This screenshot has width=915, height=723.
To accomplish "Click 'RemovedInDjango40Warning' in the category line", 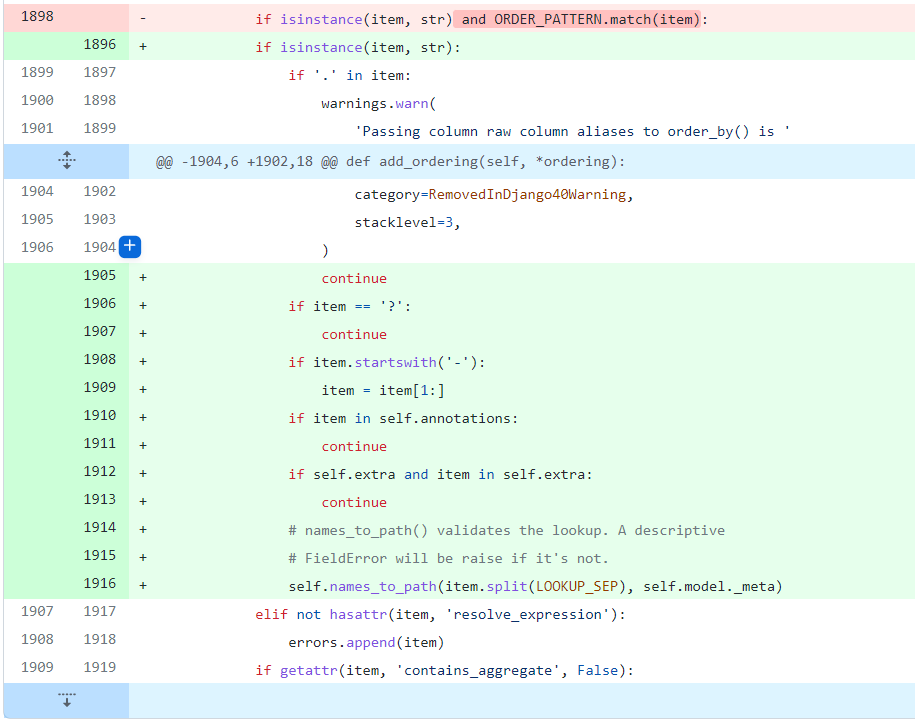I will 527,194.
